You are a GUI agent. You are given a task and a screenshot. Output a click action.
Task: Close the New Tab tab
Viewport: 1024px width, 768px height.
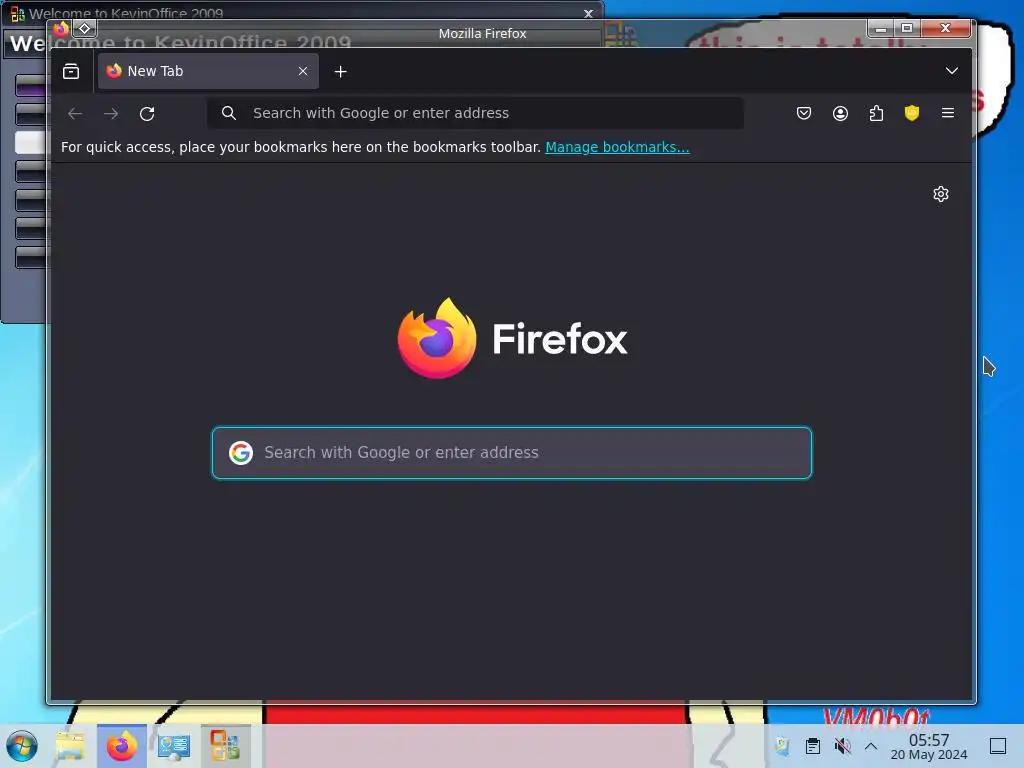tap(302, 71)
